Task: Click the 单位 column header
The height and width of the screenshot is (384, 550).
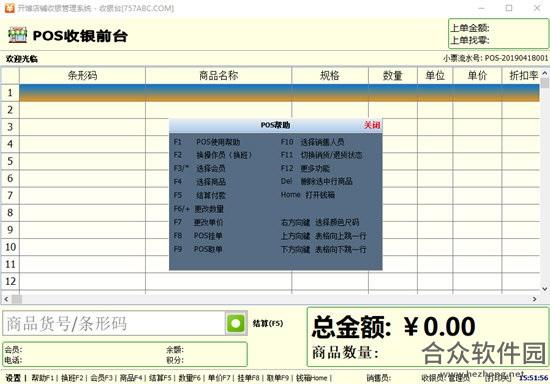Action: point(435,75)
